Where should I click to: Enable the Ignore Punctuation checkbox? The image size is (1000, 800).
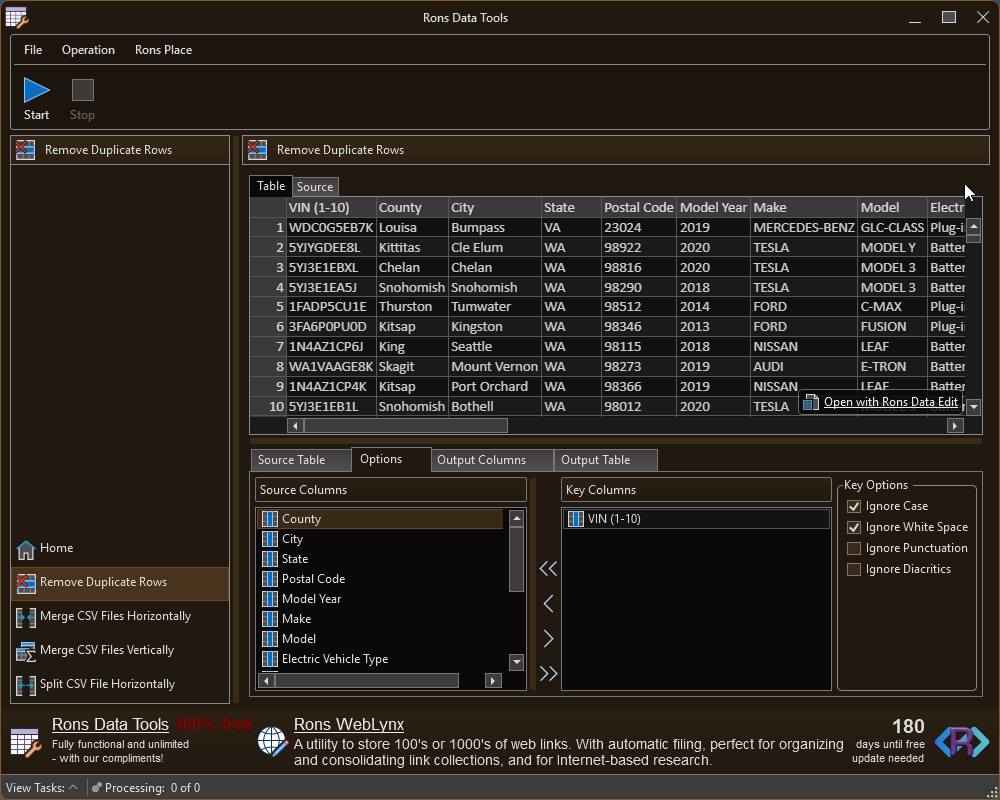point(853,549)
